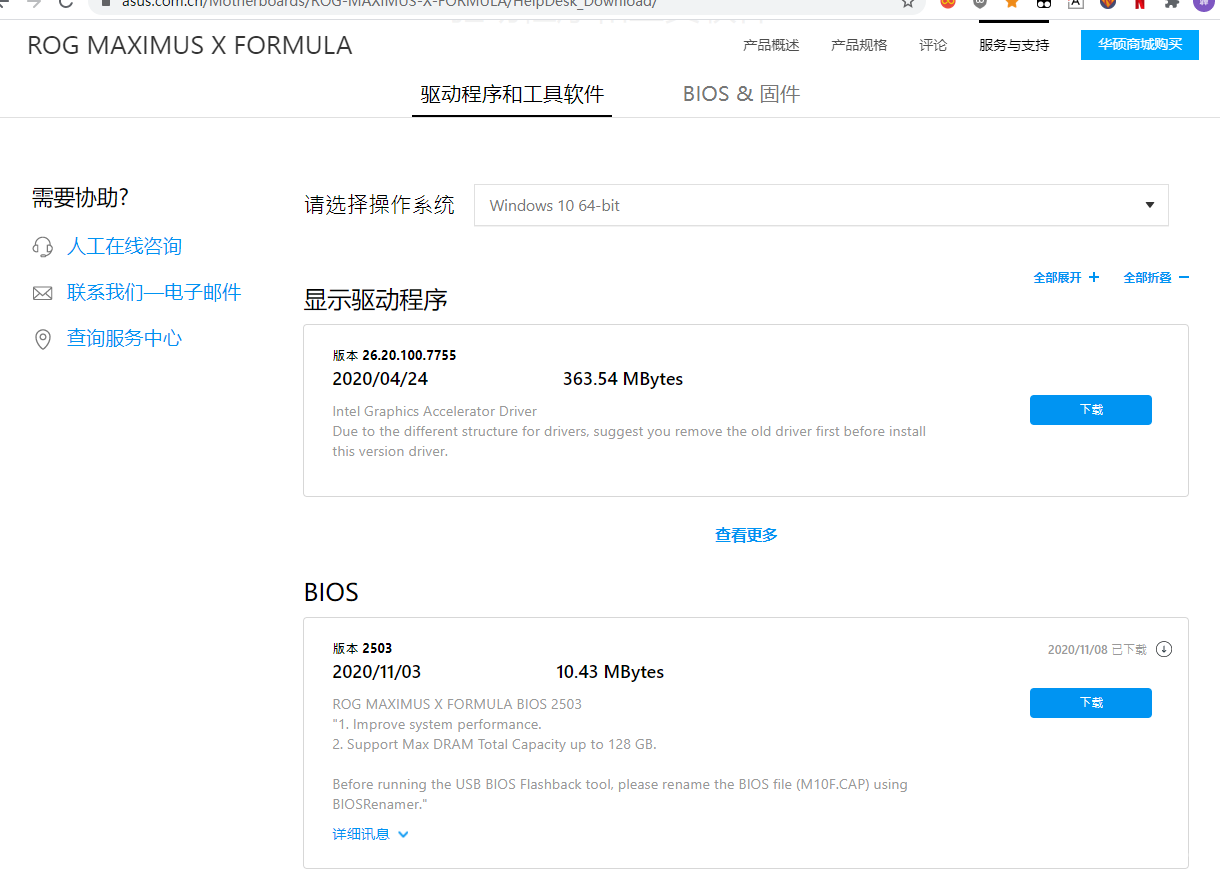1220x869 pixels.
Task: Click the 版本 2503 version label
Action: click(x=362, y=648)
